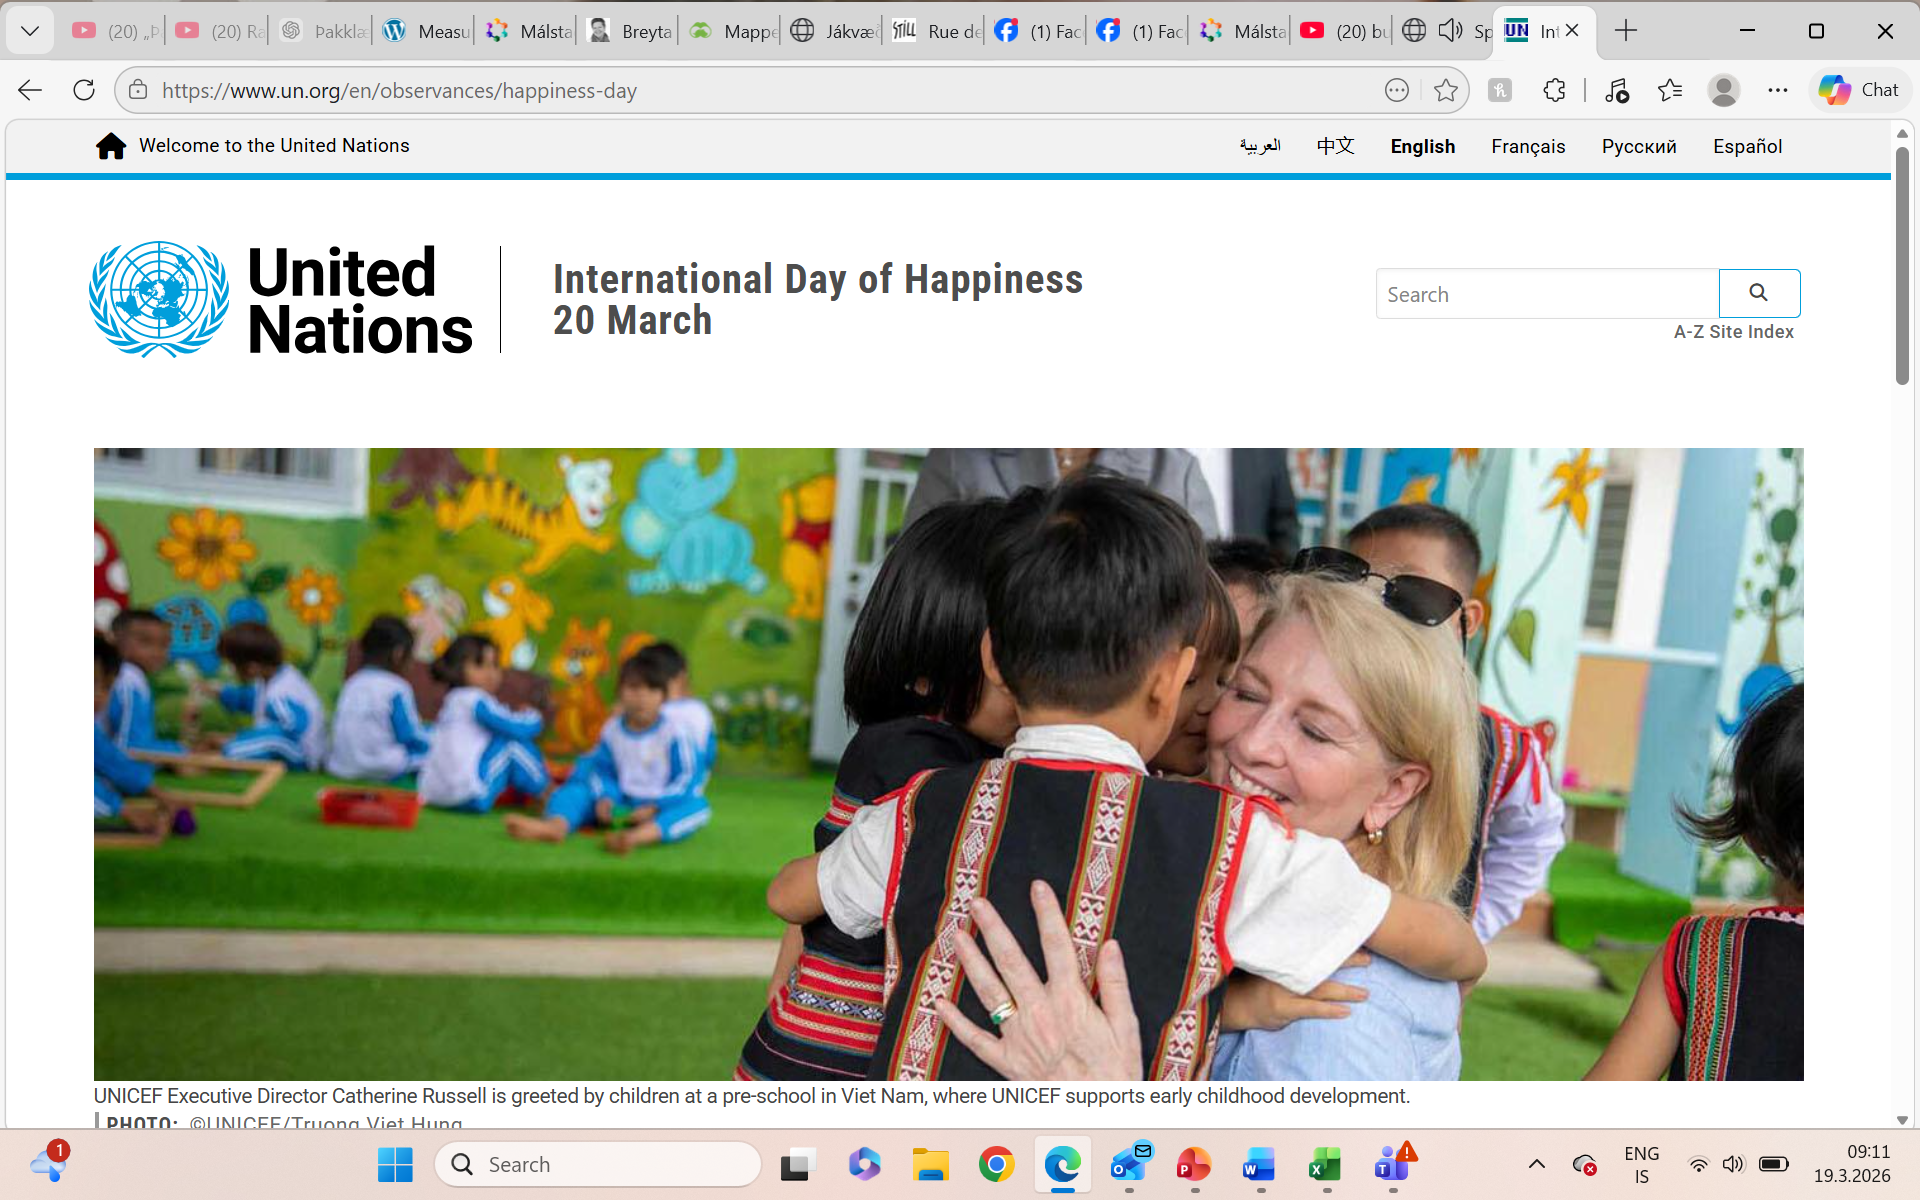Viewport: 1920px width, 1200px height.
Task: Open Copilot Chat button
Action: [1859, 90]
